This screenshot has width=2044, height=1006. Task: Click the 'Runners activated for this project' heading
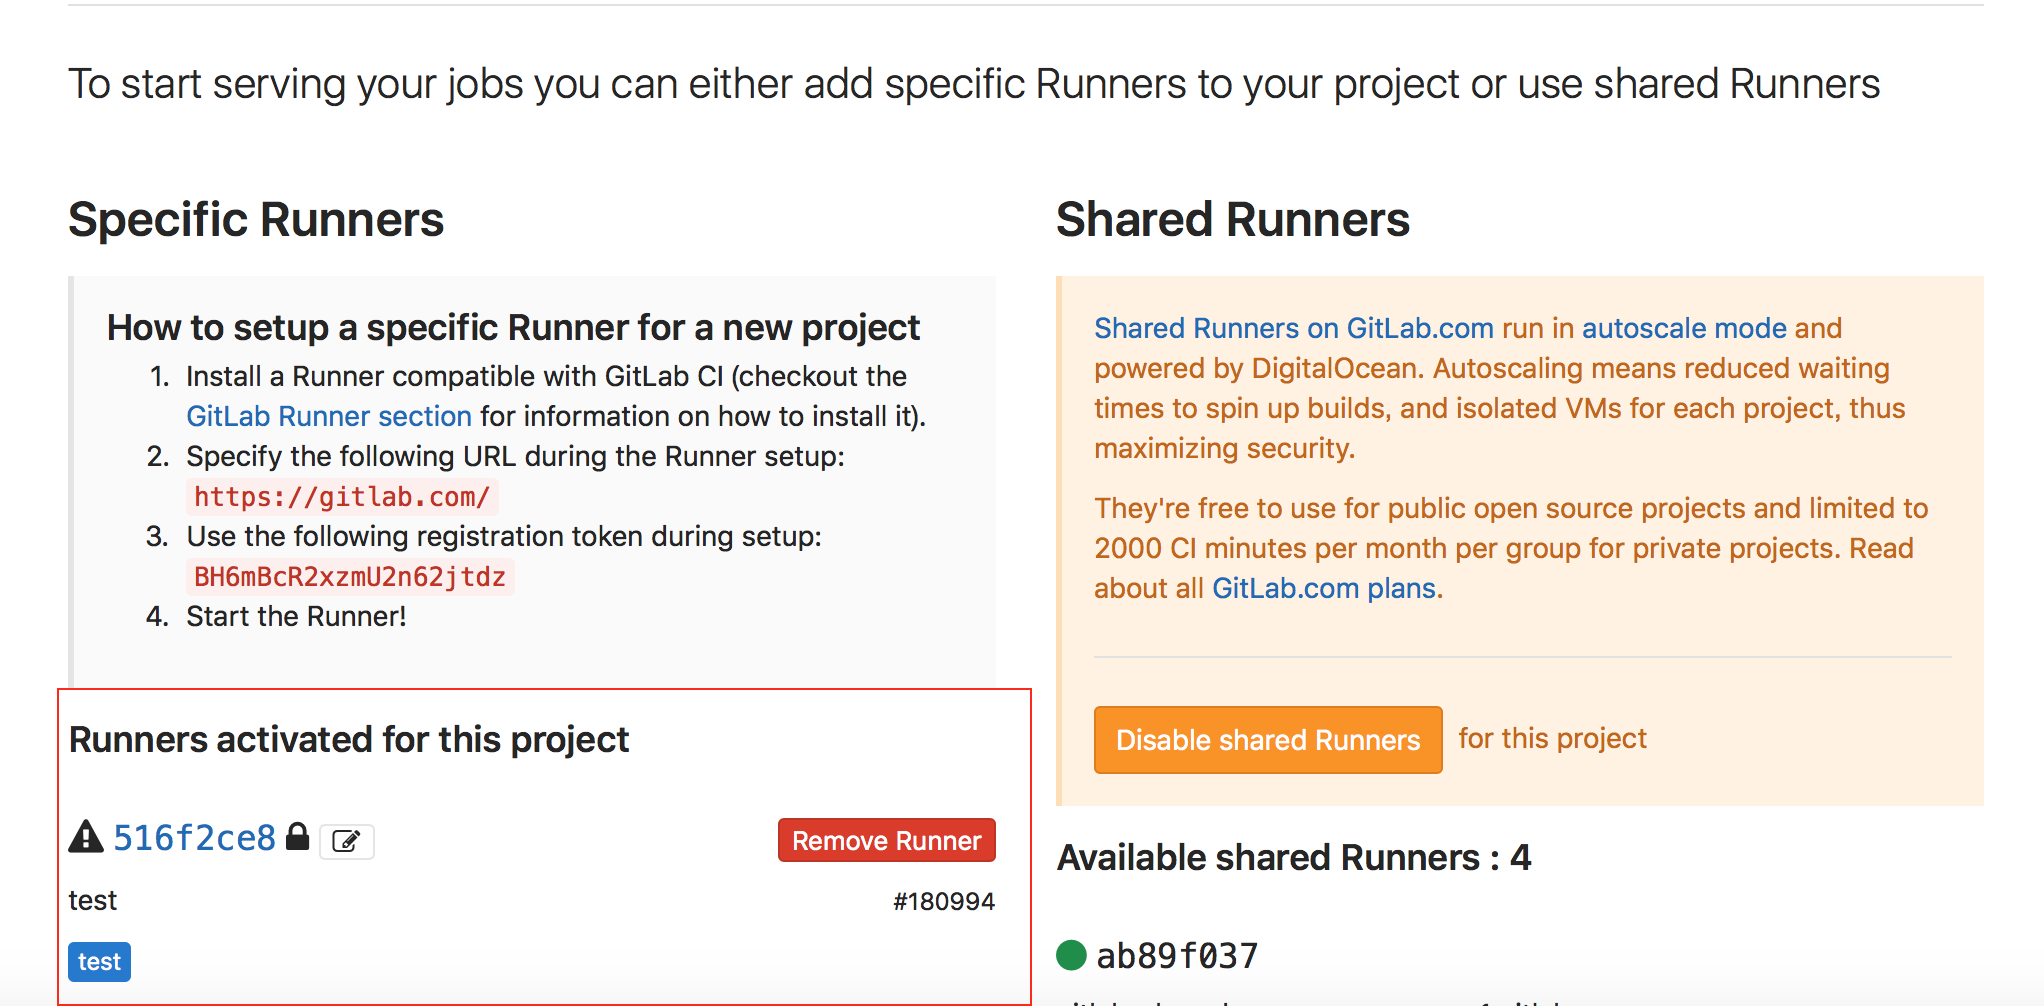tap(349, 740)
